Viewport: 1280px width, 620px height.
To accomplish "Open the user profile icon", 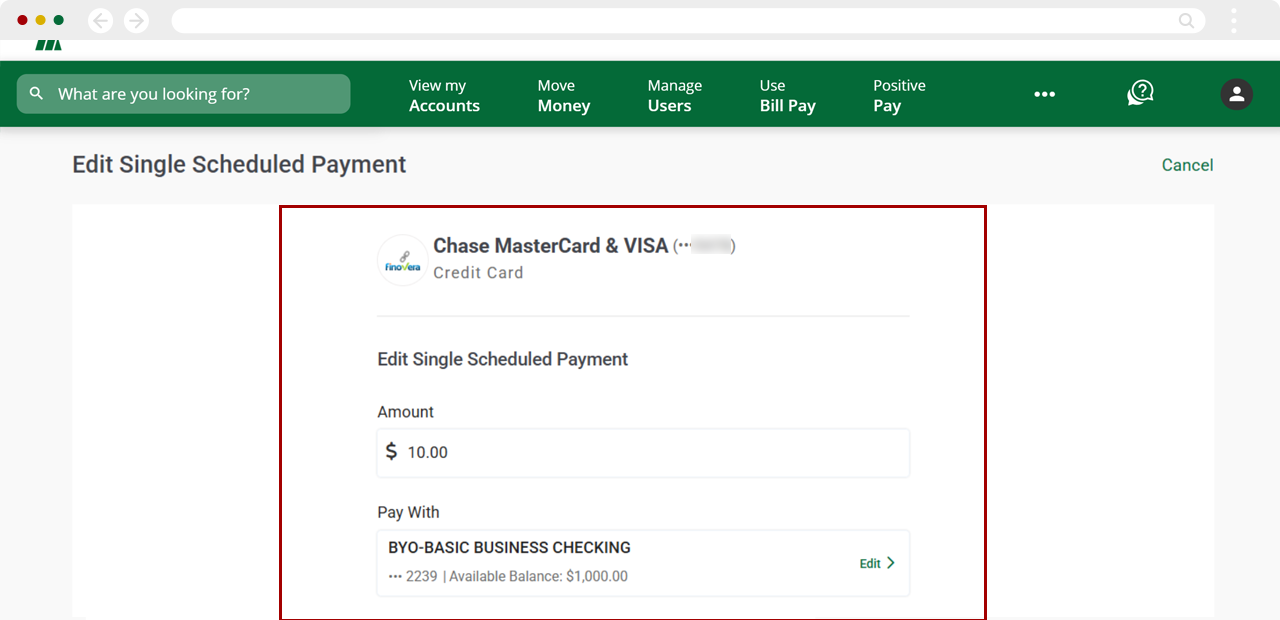I will (1236, 93).
